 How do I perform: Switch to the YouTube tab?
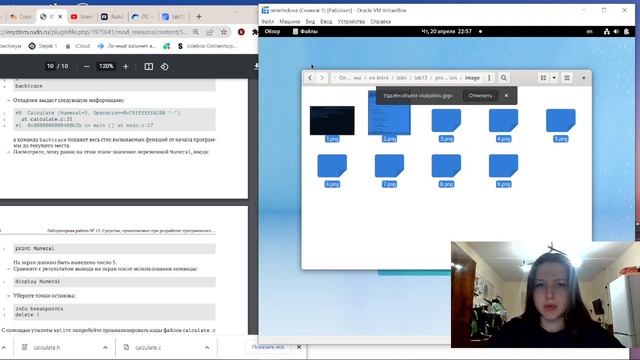[81, 17]
